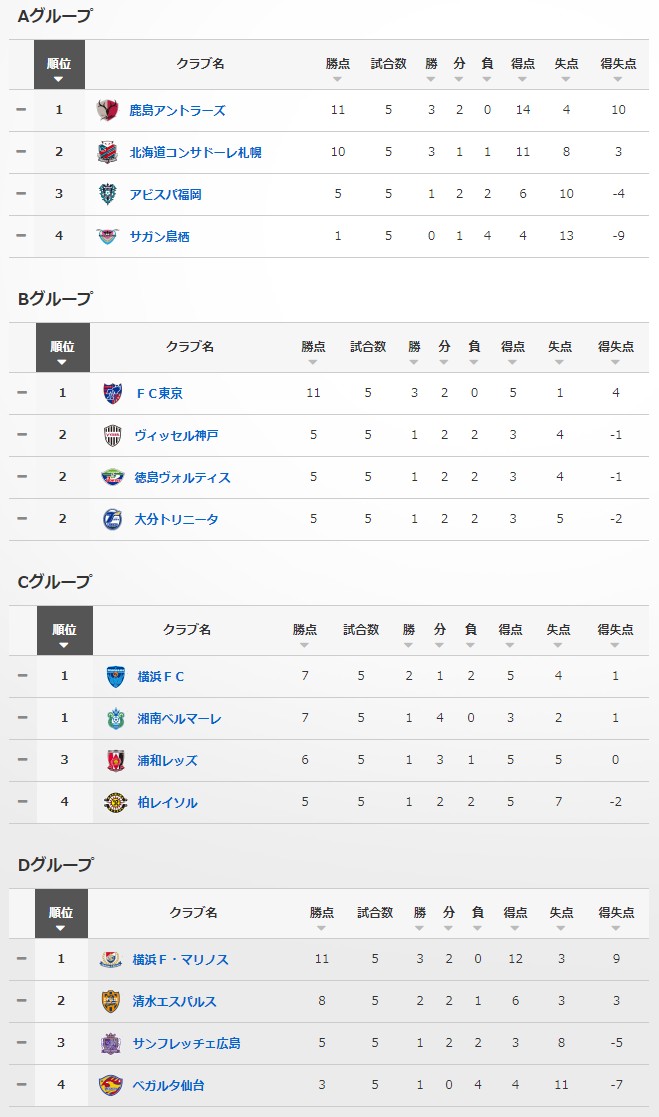This screenshot has width=659, height=1117.
Task: Open the 徳島ヴォルティス club link
Action: (182, 477)
